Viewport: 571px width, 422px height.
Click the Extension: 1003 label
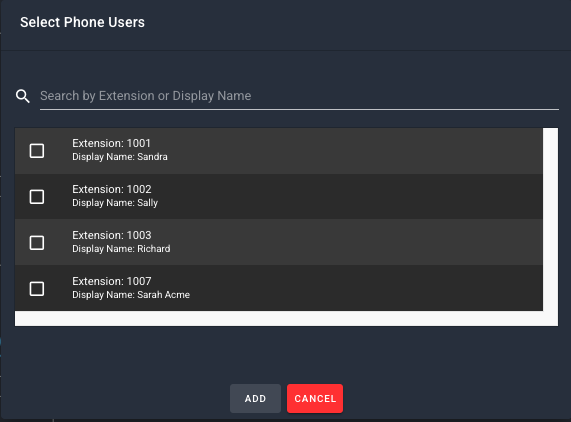pos(112,235)
